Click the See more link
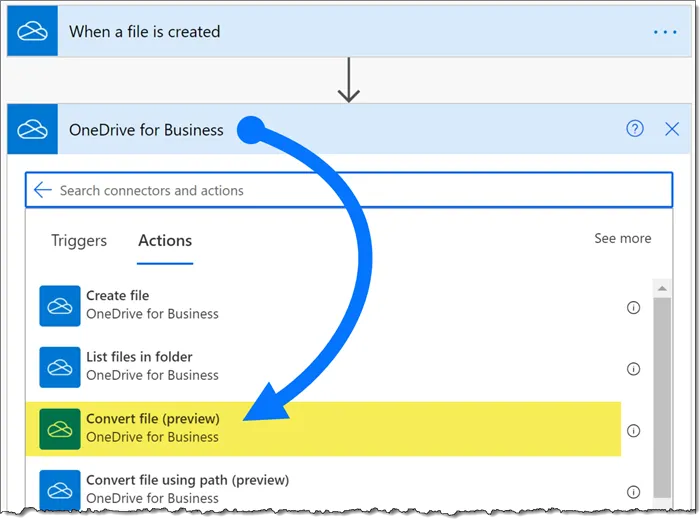The width and height of the screenshot is (700, 519). pos(622,238)
